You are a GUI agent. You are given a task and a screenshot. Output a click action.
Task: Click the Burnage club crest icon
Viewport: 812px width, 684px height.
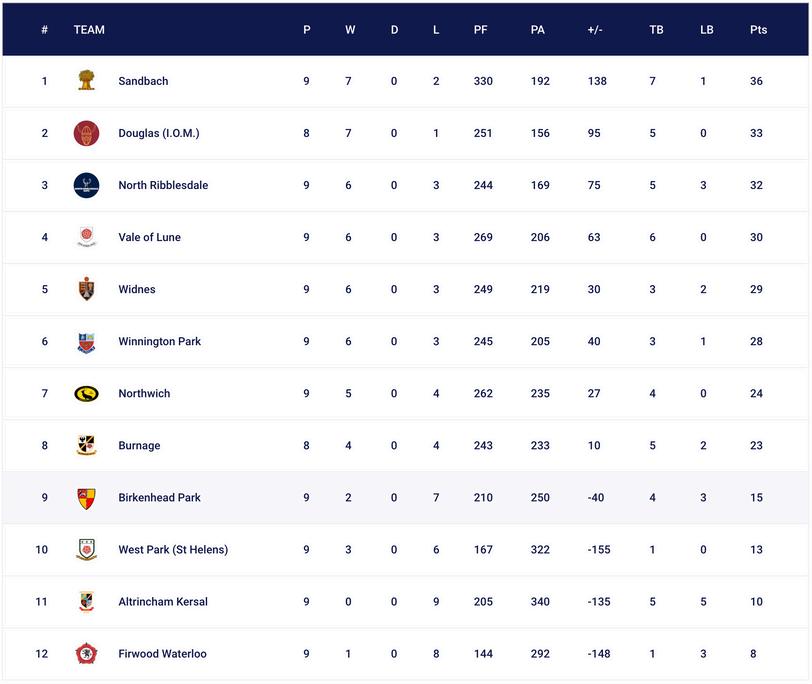87,446
